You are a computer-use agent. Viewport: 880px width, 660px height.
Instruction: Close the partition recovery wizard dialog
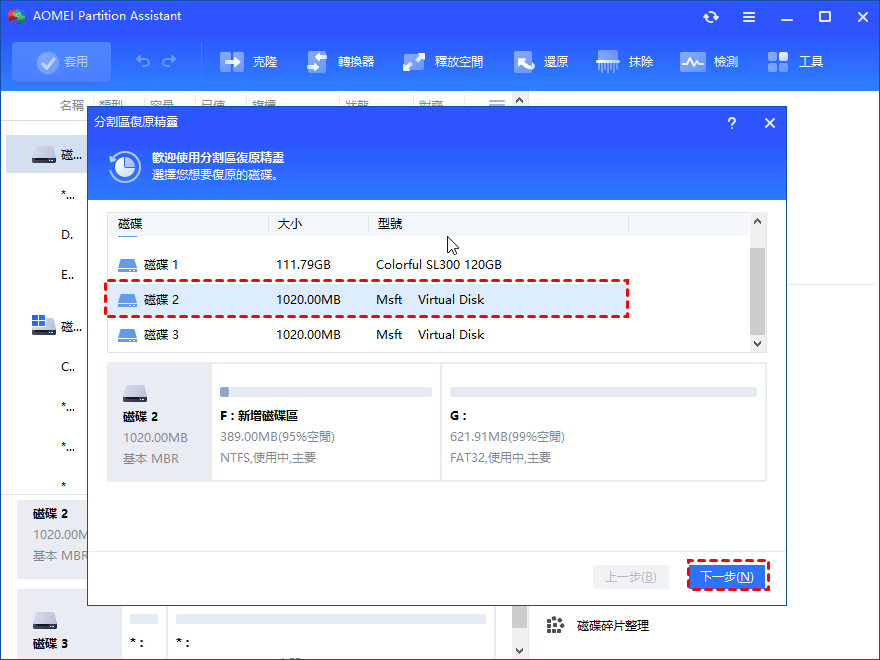click(769, 123)
